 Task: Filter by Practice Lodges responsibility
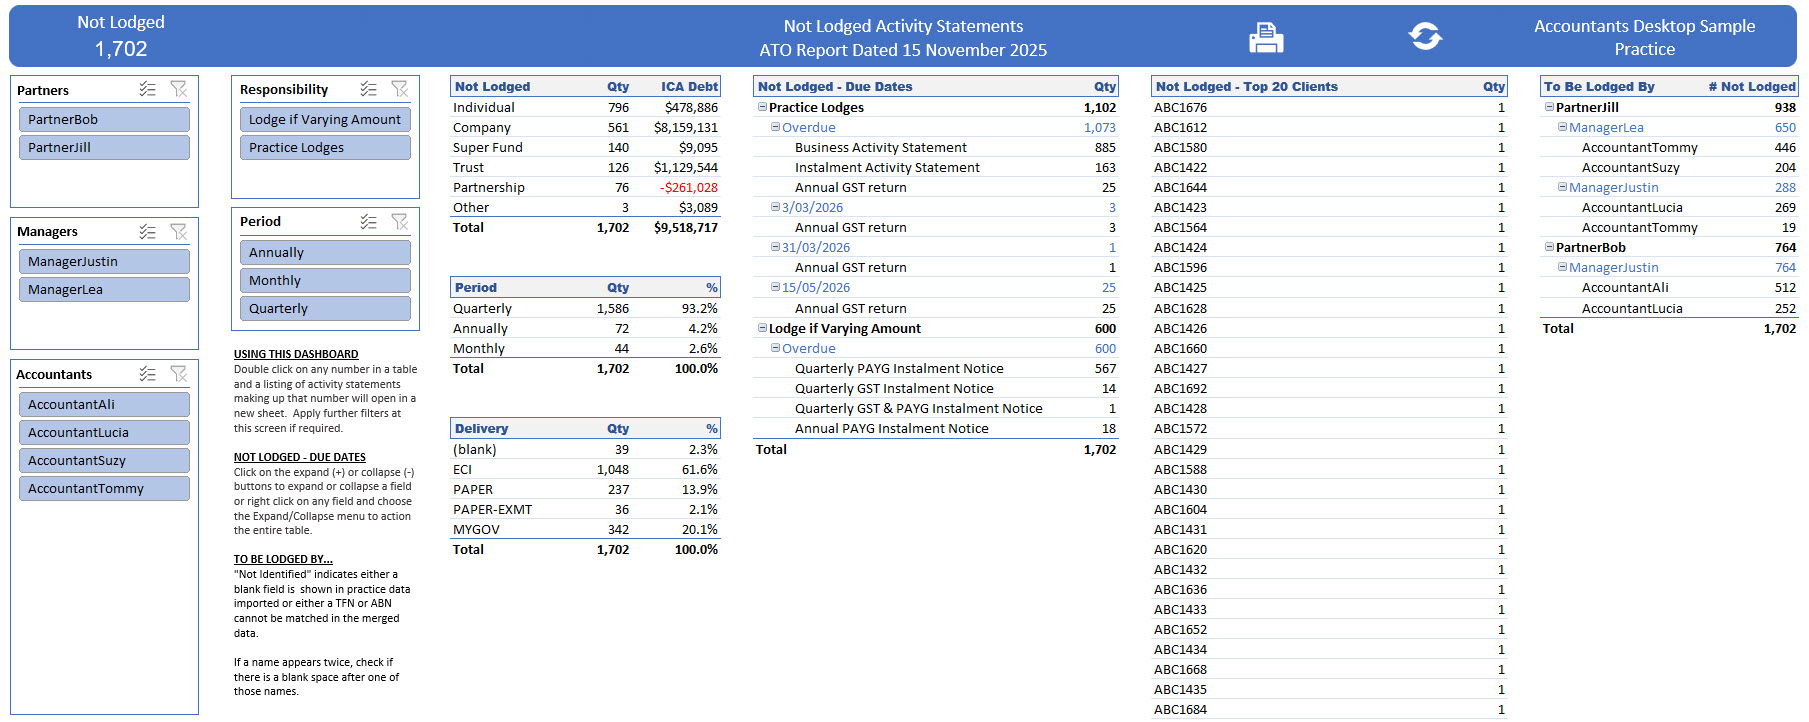[325, 147]
